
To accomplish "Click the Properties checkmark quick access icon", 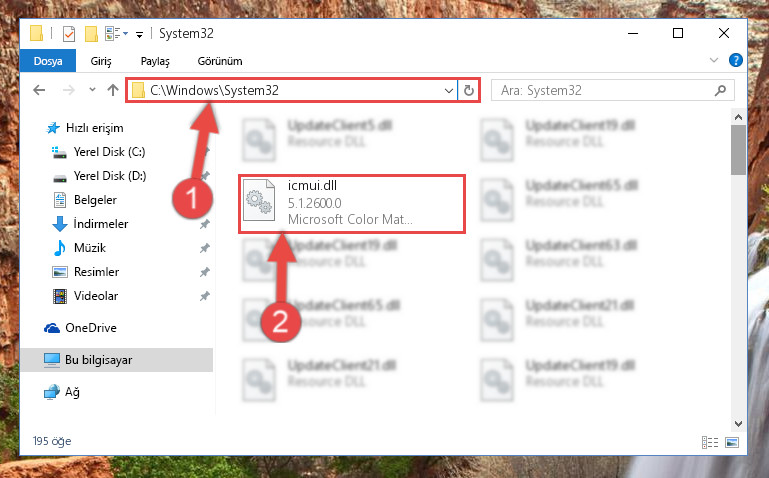I will tap(69, 34).
